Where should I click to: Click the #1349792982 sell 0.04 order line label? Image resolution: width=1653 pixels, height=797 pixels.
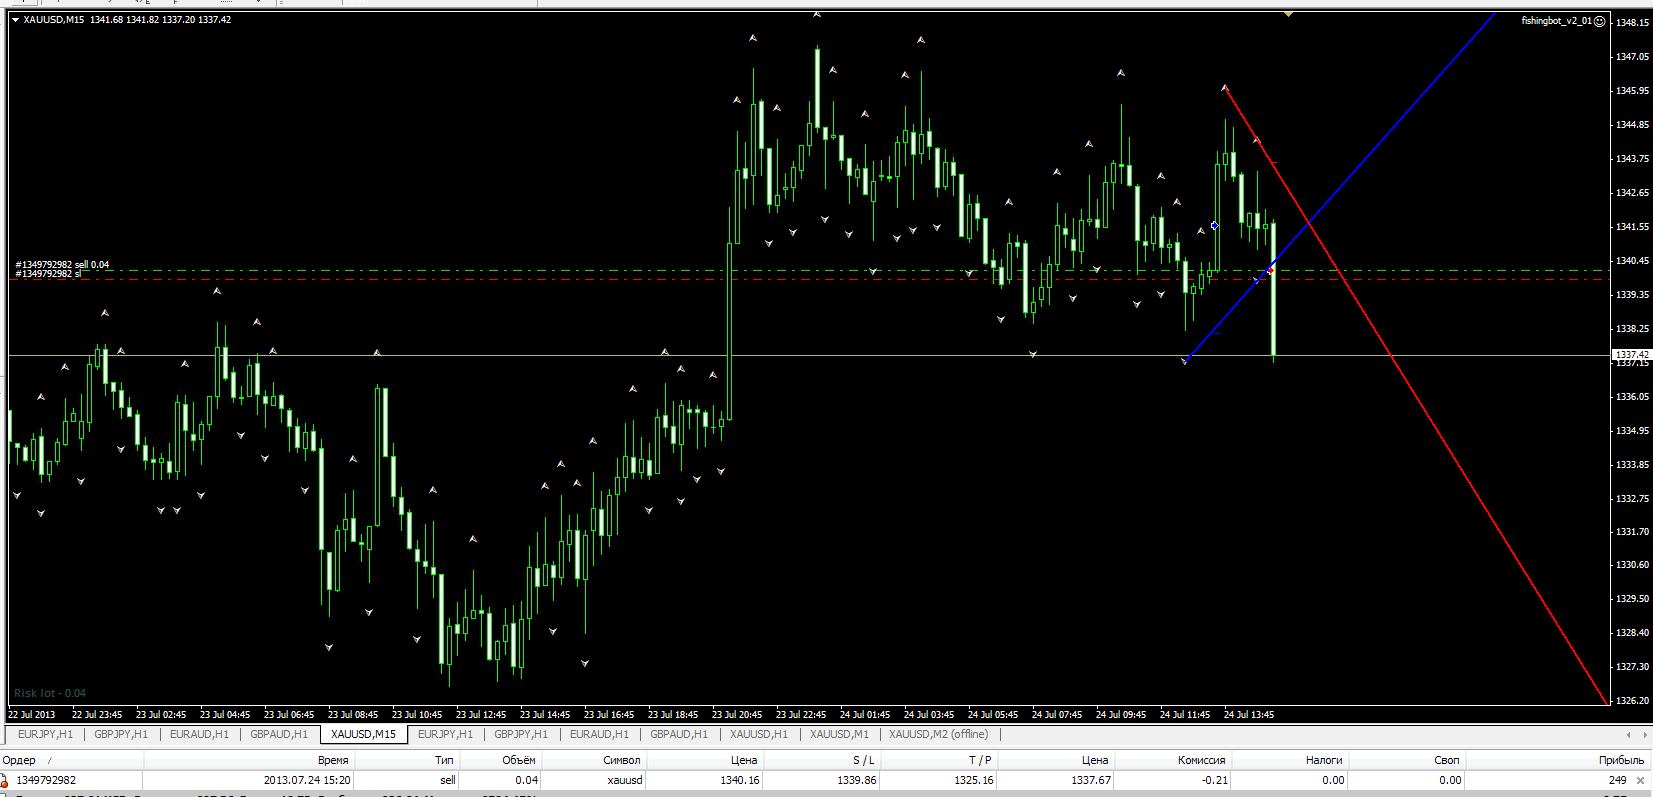click(x=62, y=265)
